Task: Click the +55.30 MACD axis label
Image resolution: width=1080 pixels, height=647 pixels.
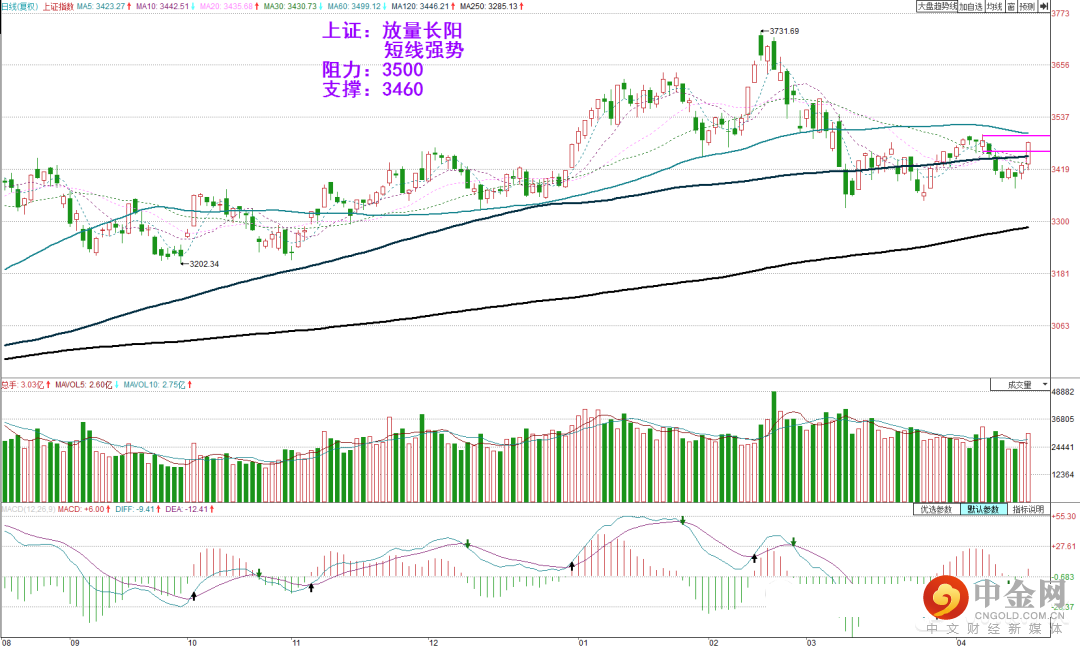Action: pyautogui.click(x=1064, y=516)
